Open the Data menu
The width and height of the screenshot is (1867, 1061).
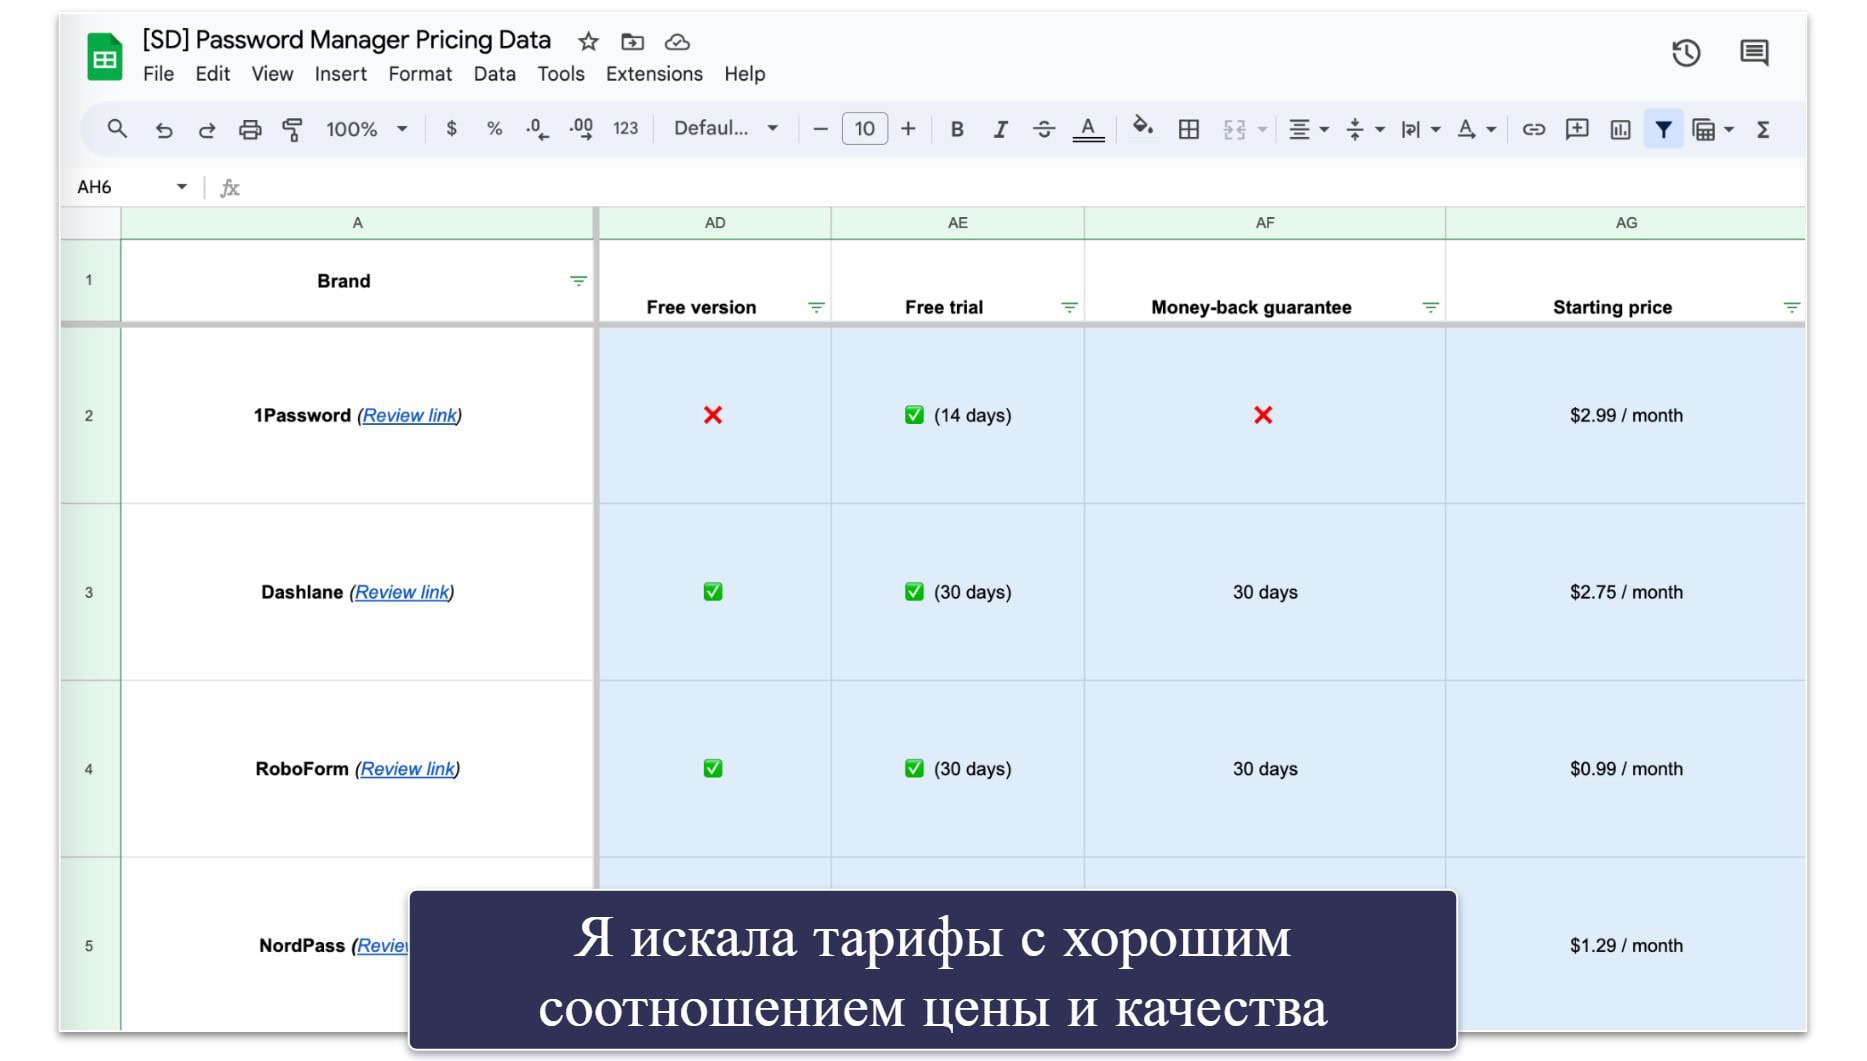[494, 74]
